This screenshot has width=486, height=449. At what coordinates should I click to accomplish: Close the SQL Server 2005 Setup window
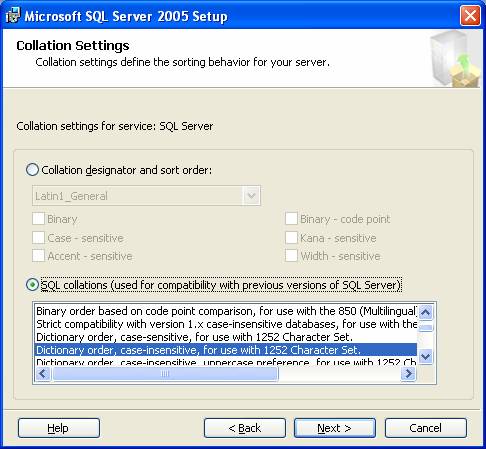[x=470, y=15]
